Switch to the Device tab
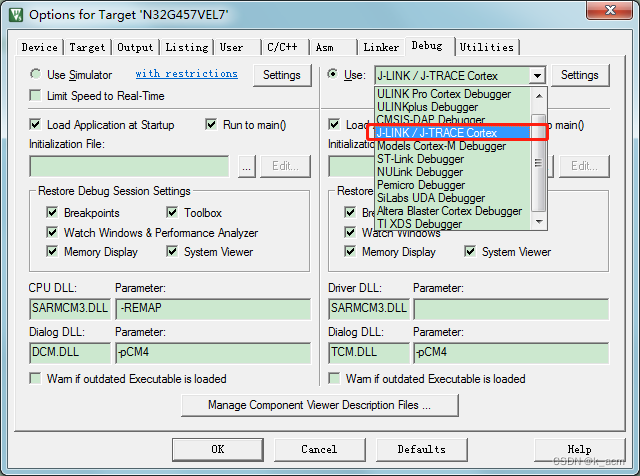The height and width of the screenshot is (476, 640). (x=40, y=47)
